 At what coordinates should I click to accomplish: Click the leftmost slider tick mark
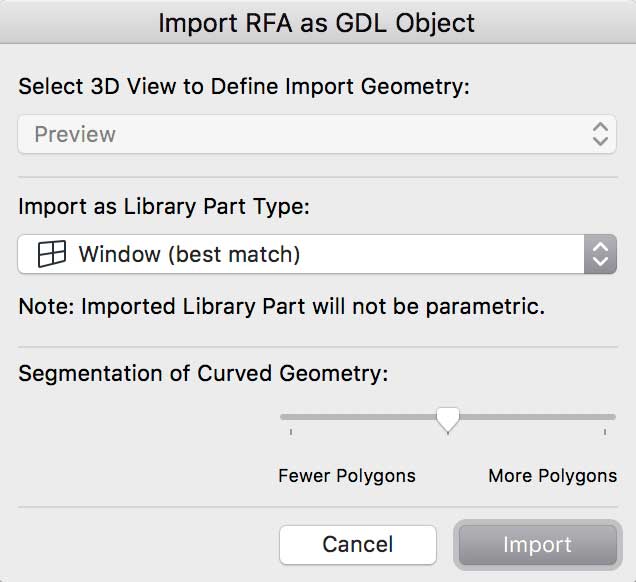291,433
